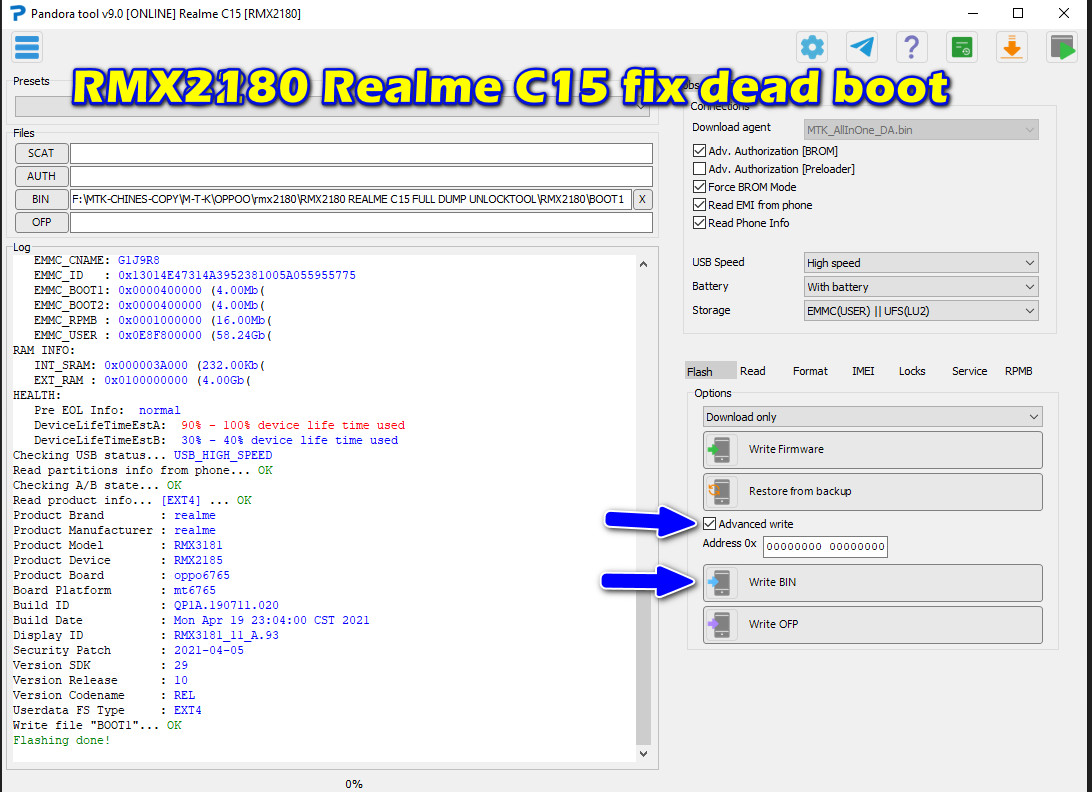1092x792 pixels.
Task: Open the Storage dropdown
Action: [921, 311]
